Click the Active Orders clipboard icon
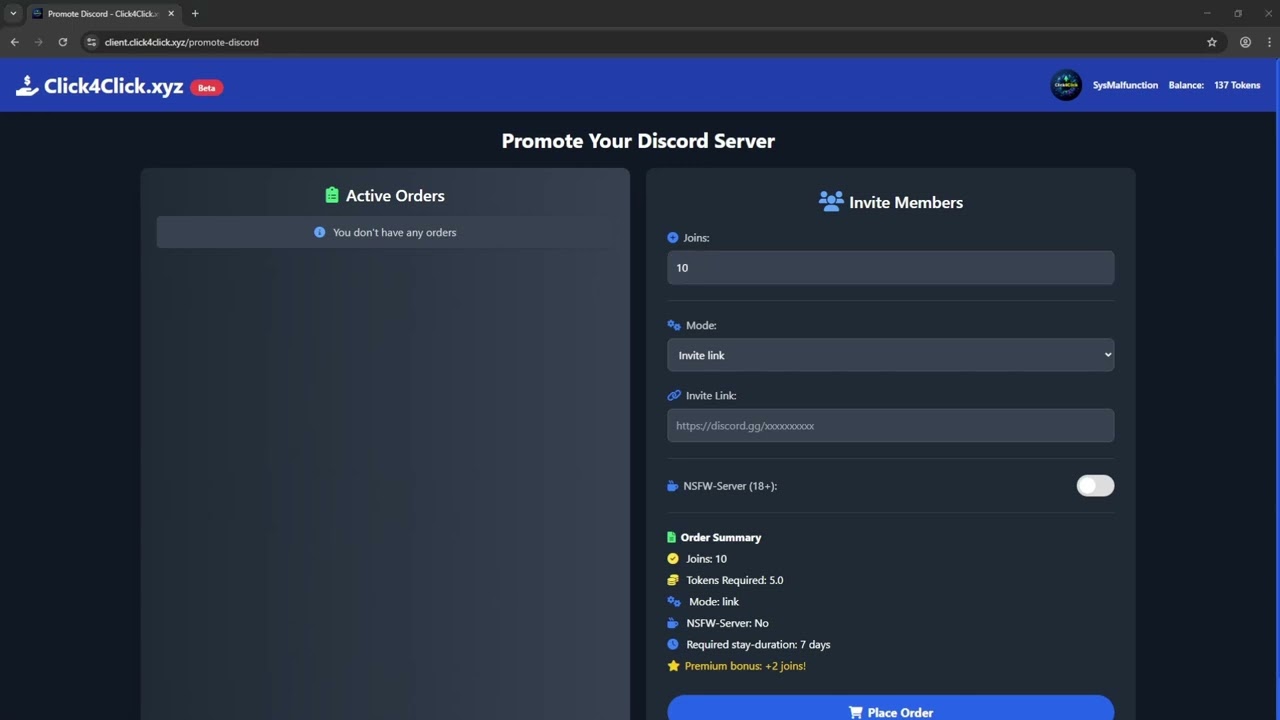The width and height of the screenshot is (1280, 720). [332, 195]
